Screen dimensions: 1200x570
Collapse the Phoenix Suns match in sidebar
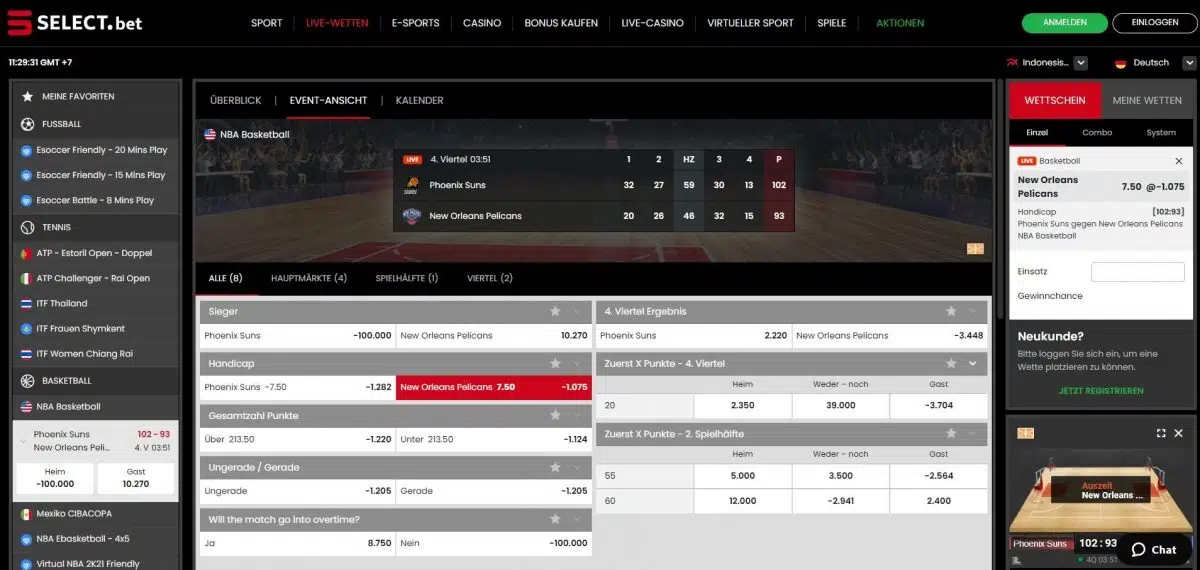(23, 441)
